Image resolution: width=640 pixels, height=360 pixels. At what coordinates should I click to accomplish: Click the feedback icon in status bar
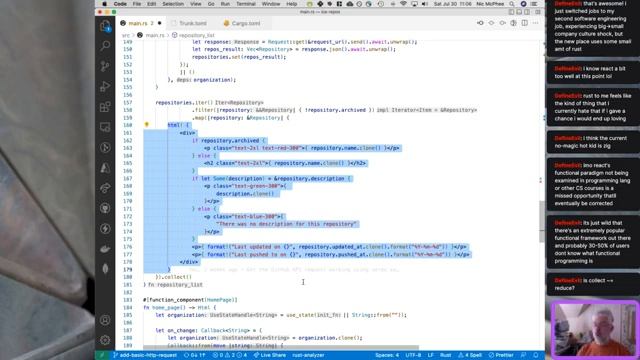(x=524, y=355)
